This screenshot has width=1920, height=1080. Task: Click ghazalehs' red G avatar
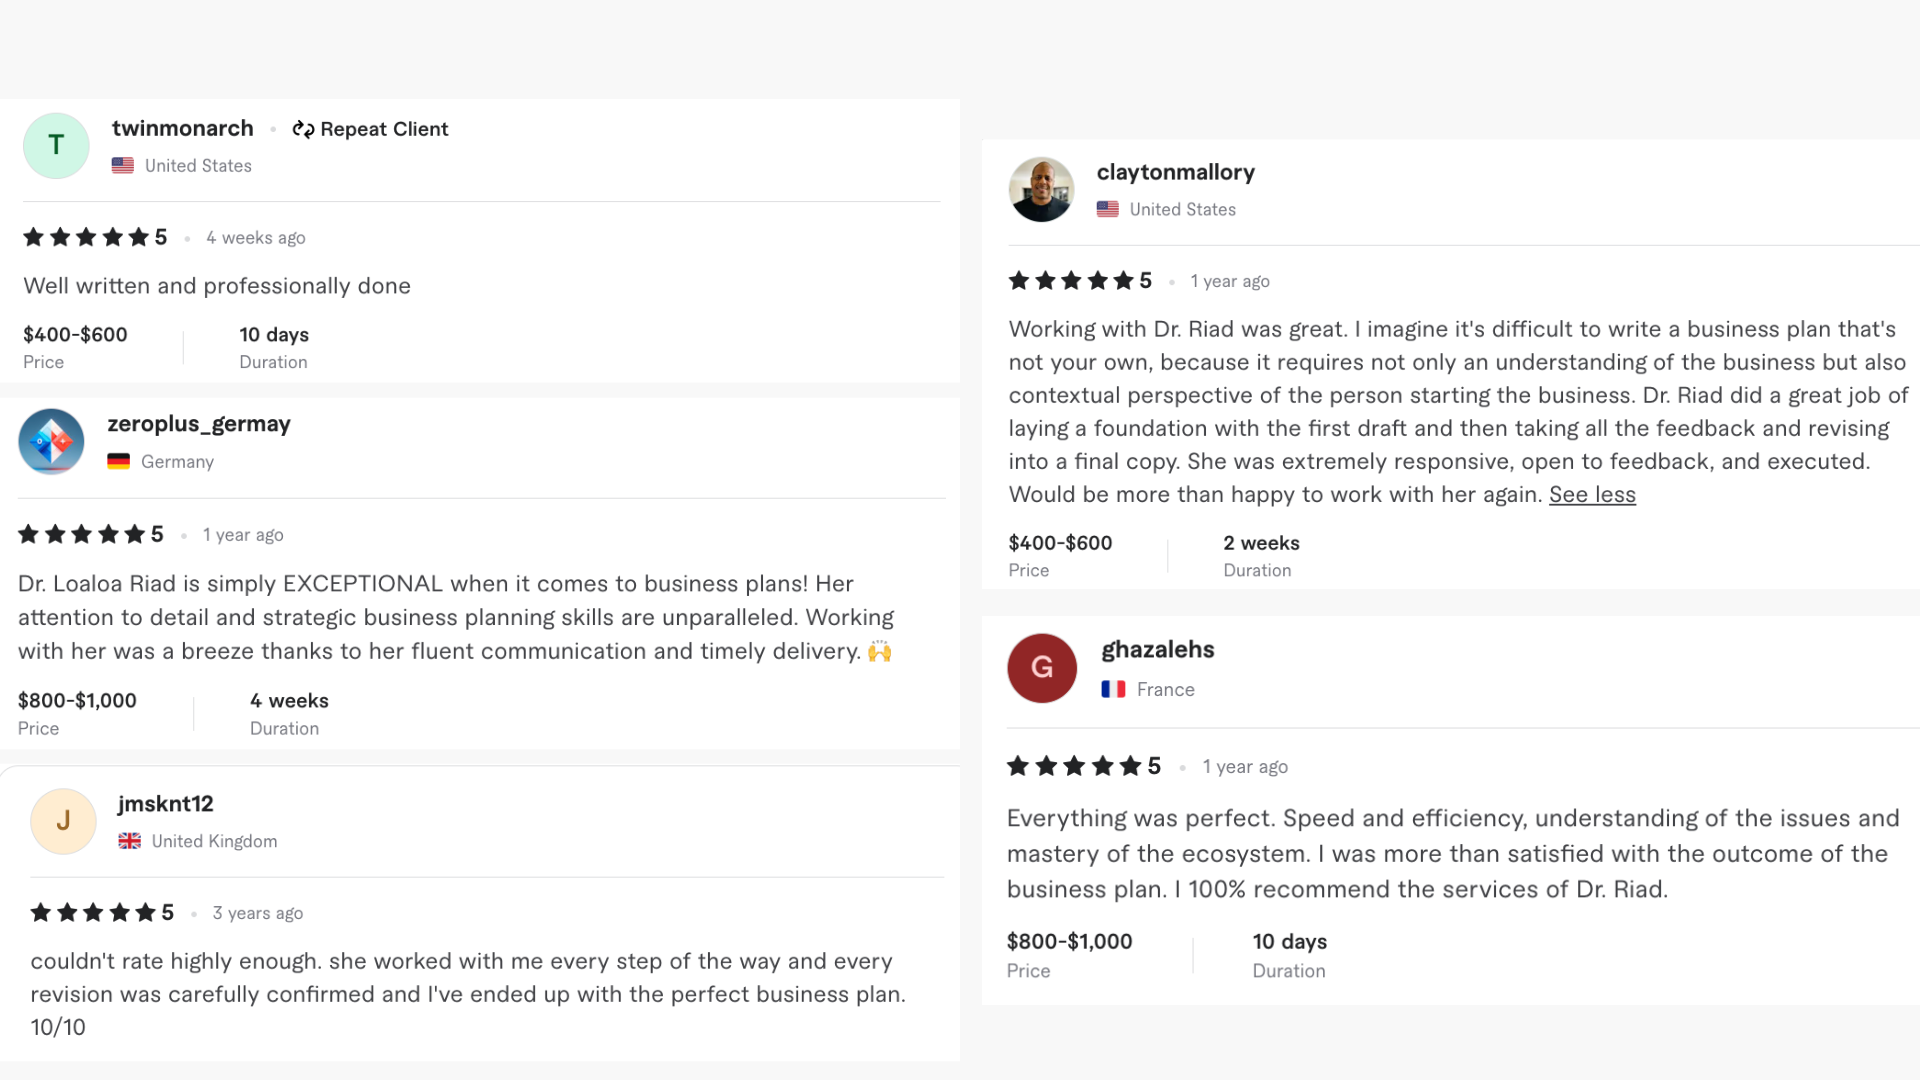(1041, 667)
